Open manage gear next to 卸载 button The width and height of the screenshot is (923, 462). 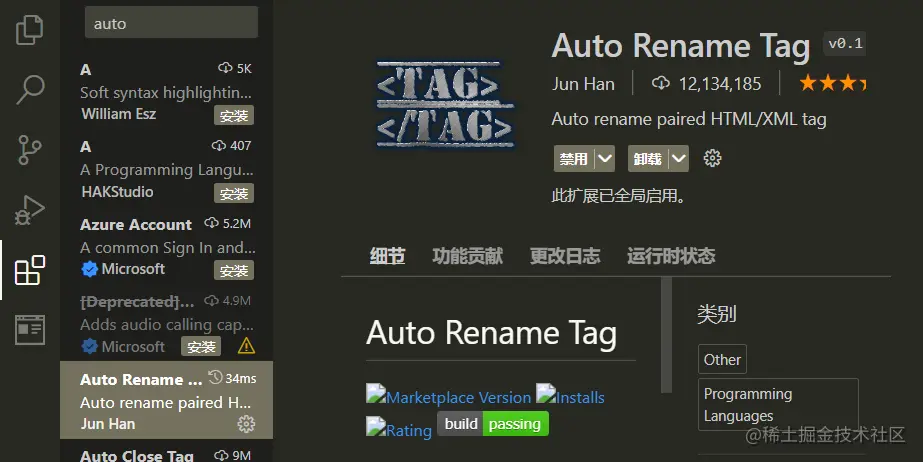click(x=712, y=158)
